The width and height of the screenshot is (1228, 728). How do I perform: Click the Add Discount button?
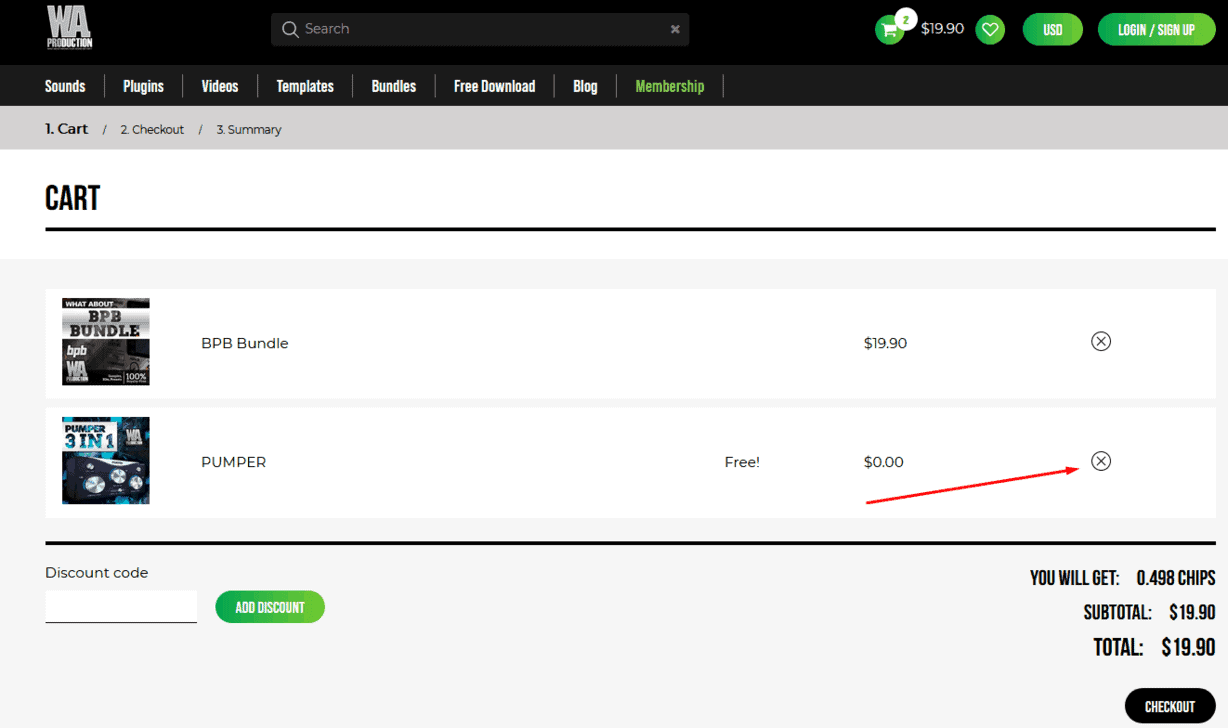(270, 607)
